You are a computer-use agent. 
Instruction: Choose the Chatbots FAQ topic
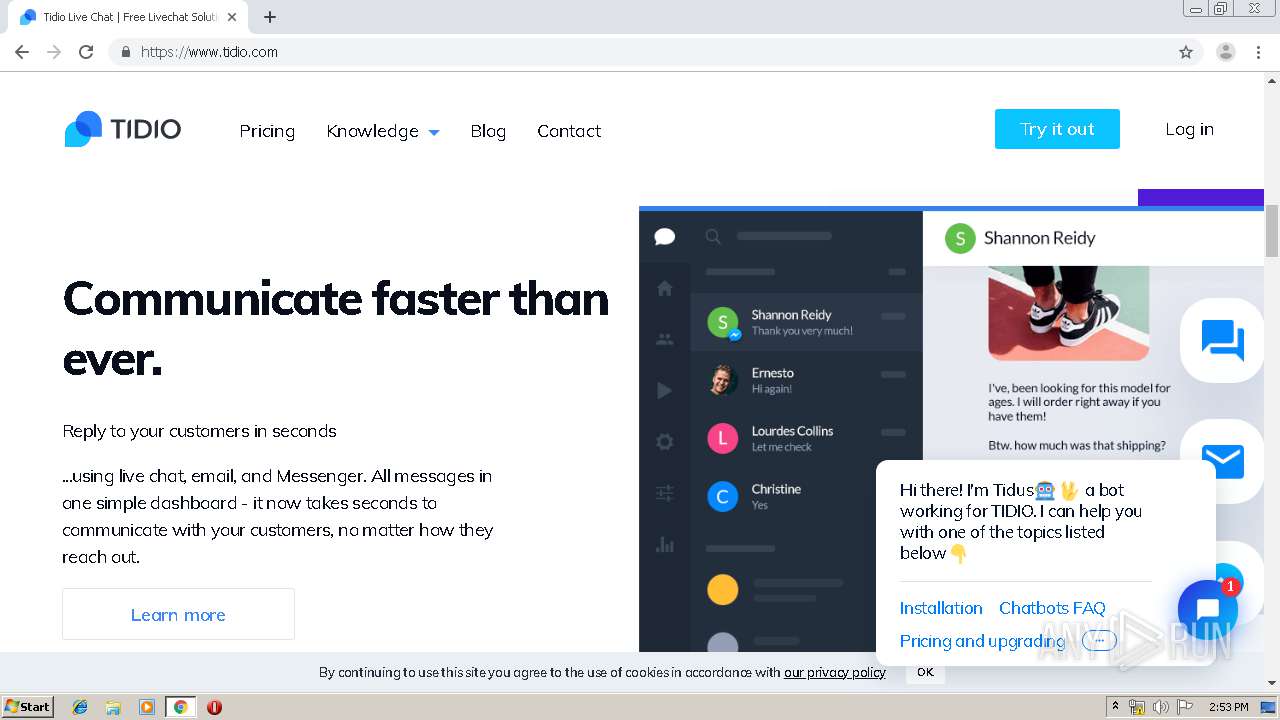tap(1052, 608)
